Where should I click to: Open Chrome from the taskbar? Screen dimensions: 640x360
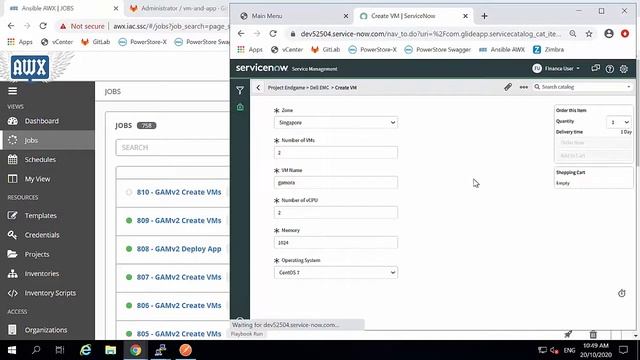(x=136, y=350)
